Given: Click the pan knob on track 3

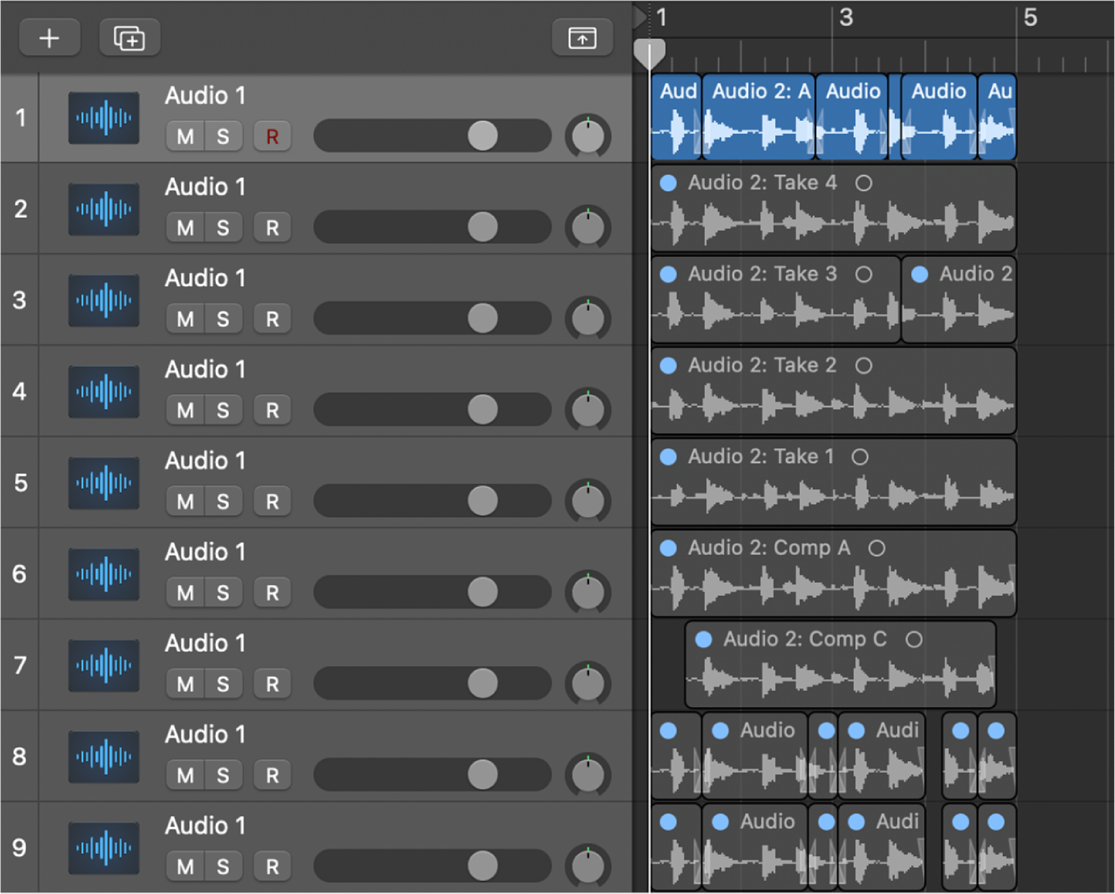Looking at the screenshot, I should click(x=588, y=319).
